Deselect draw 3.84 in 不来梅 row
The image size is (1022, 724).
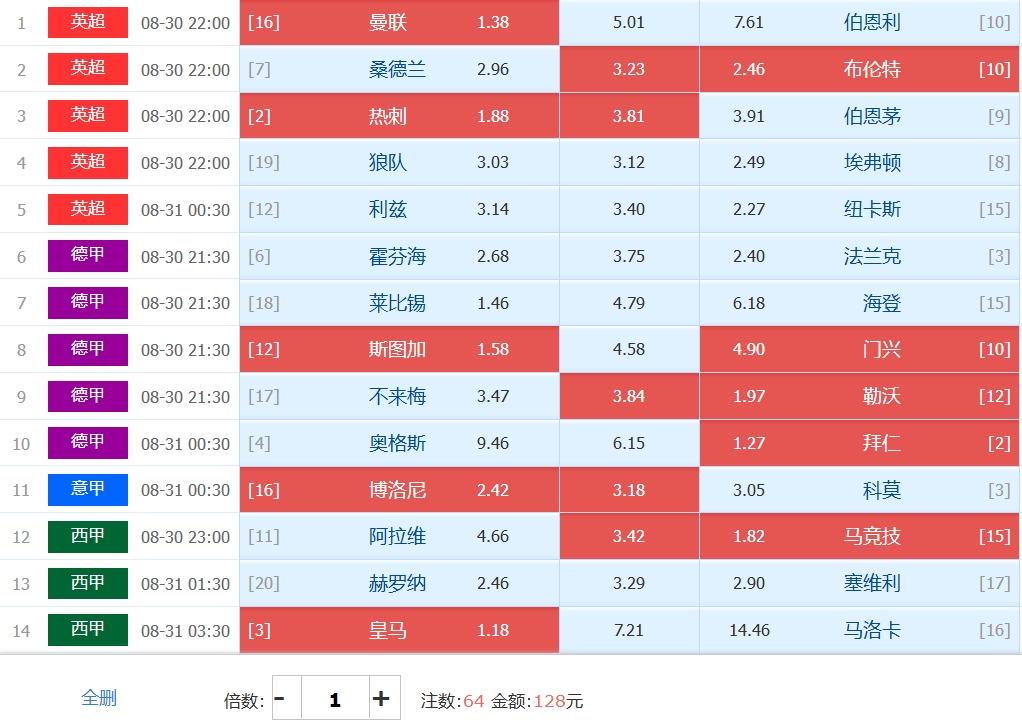pos(629,396)
